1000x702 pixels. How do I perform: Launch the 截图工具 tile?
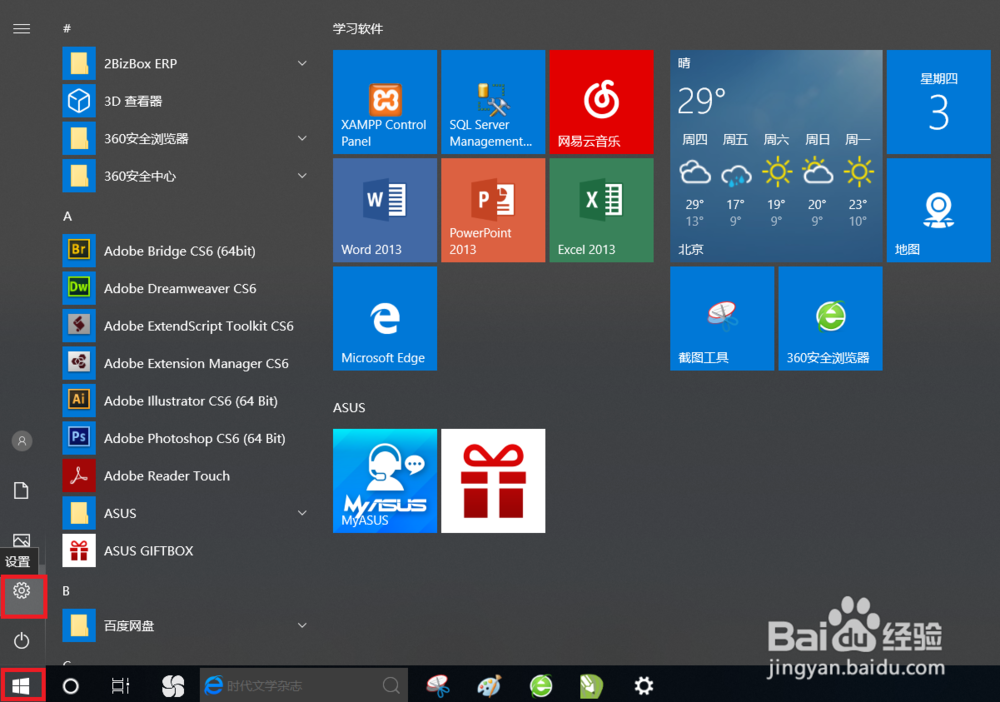(x=722, y=319)
